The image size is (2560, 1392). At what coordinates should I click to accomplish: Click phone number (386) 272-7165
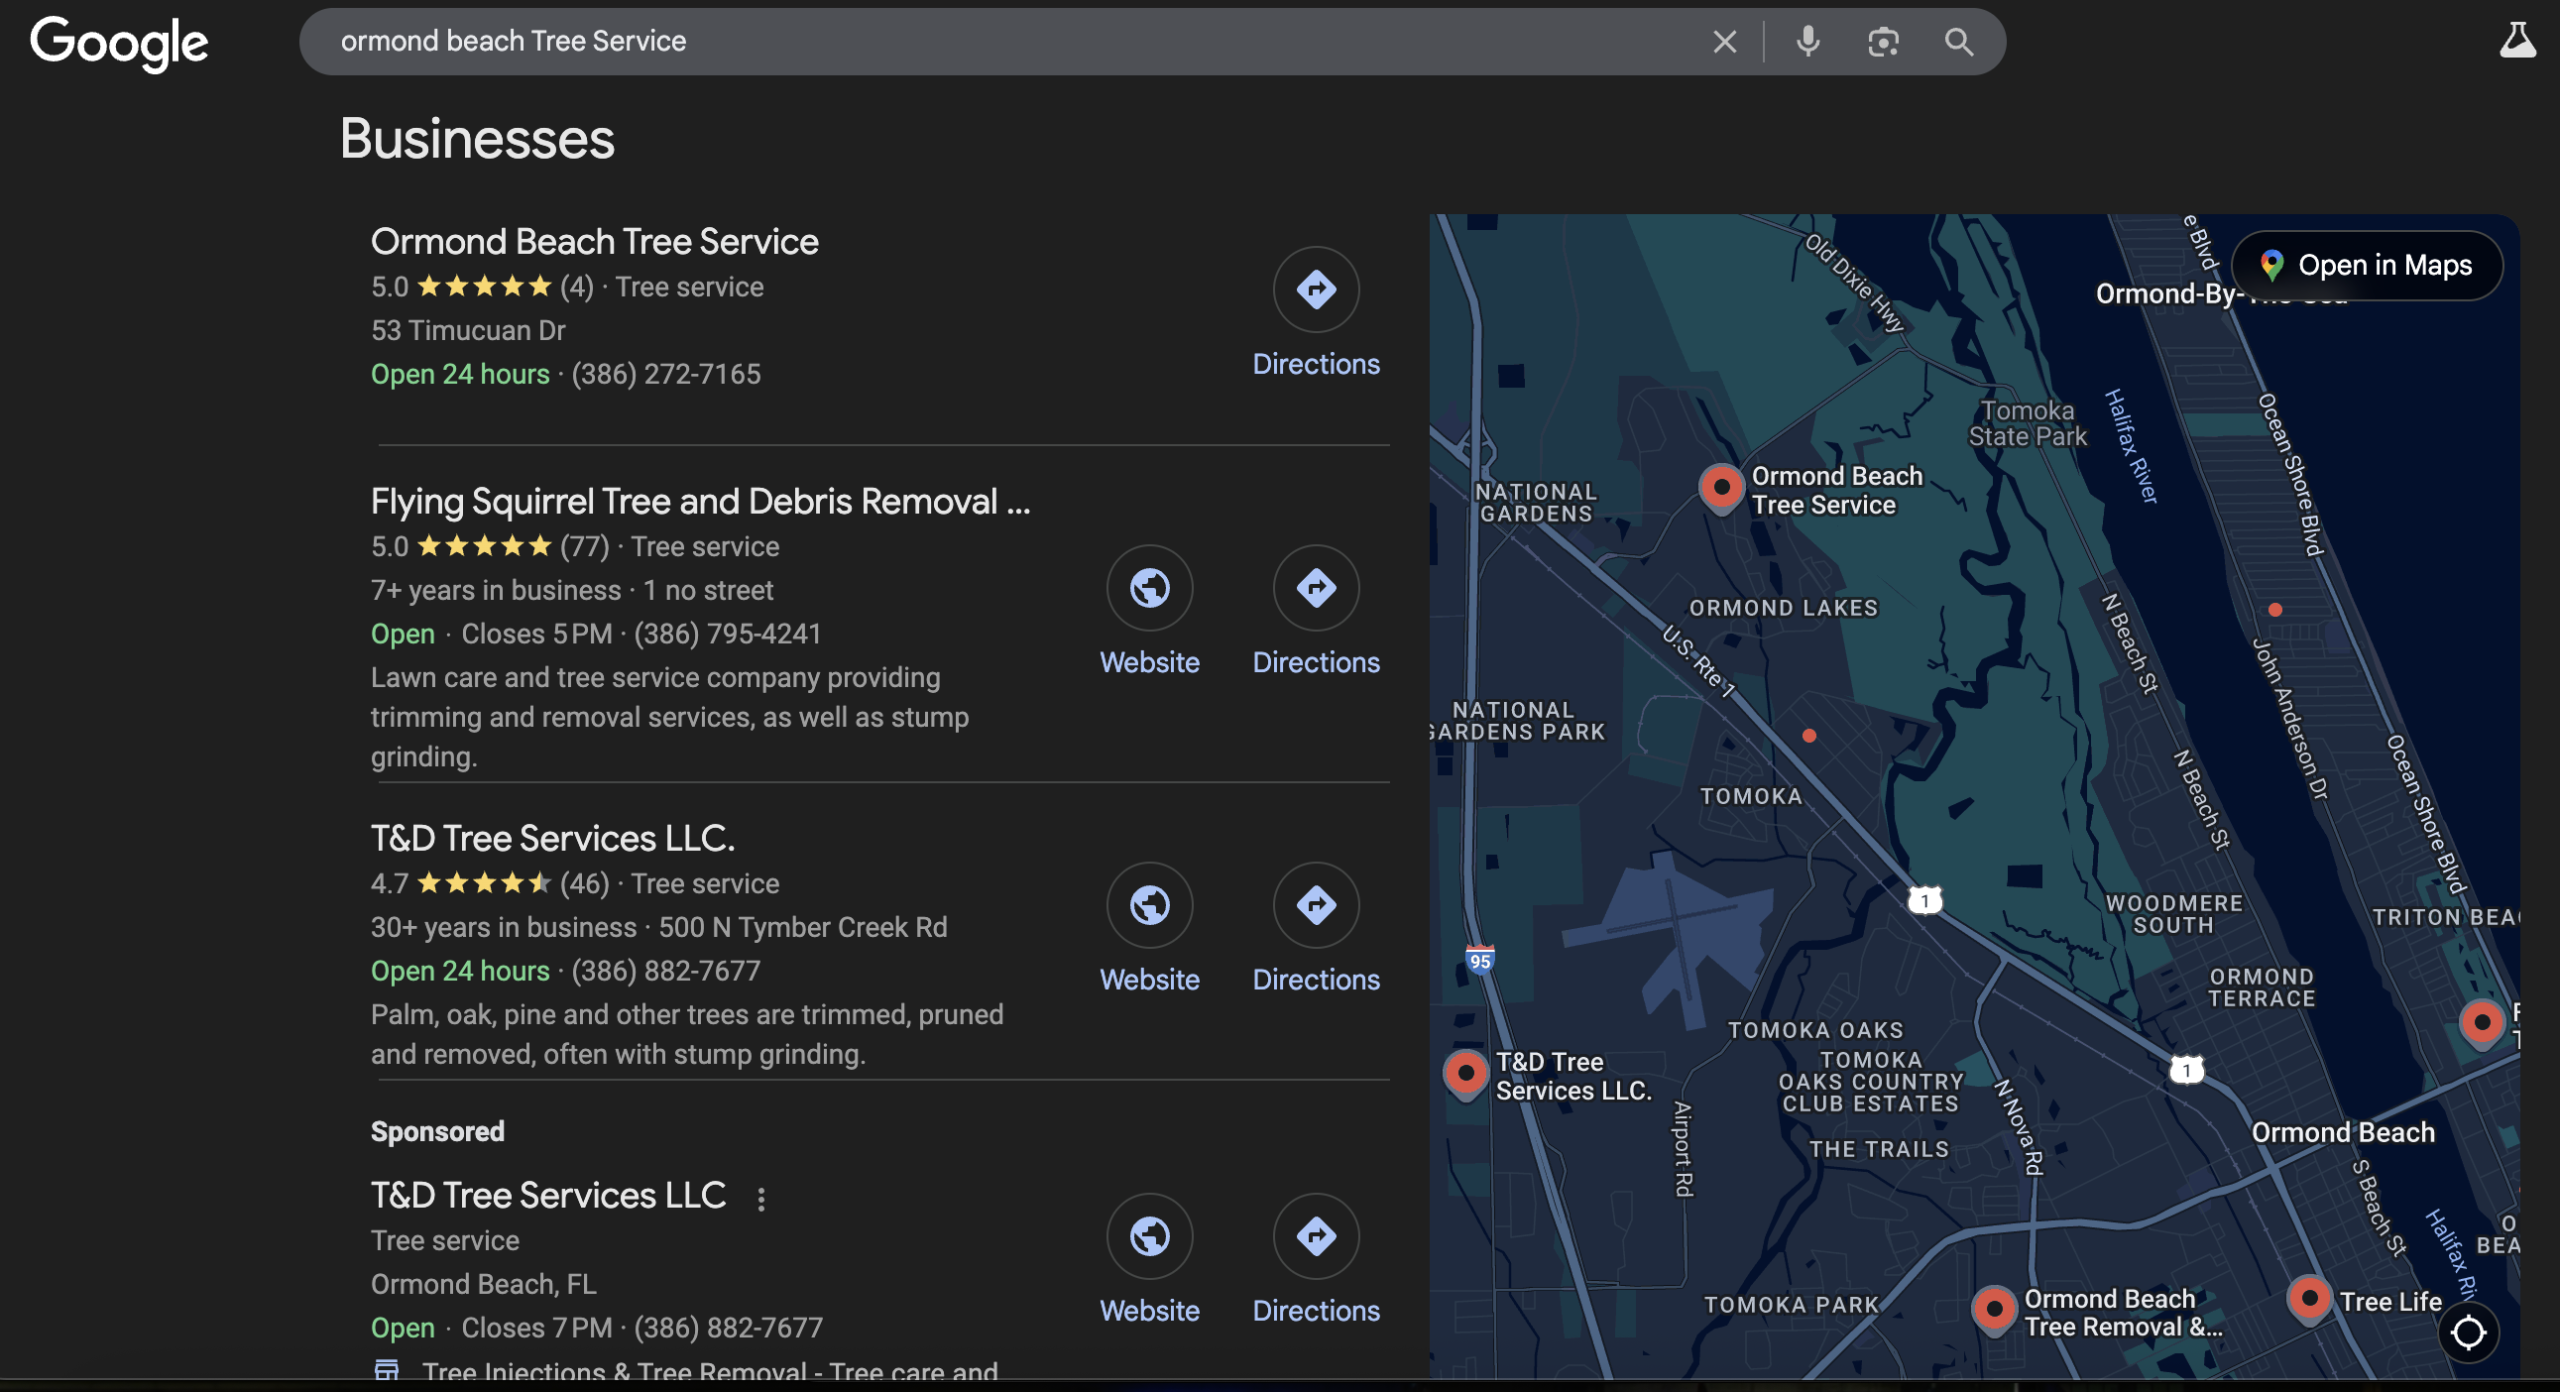pos(666,374)
